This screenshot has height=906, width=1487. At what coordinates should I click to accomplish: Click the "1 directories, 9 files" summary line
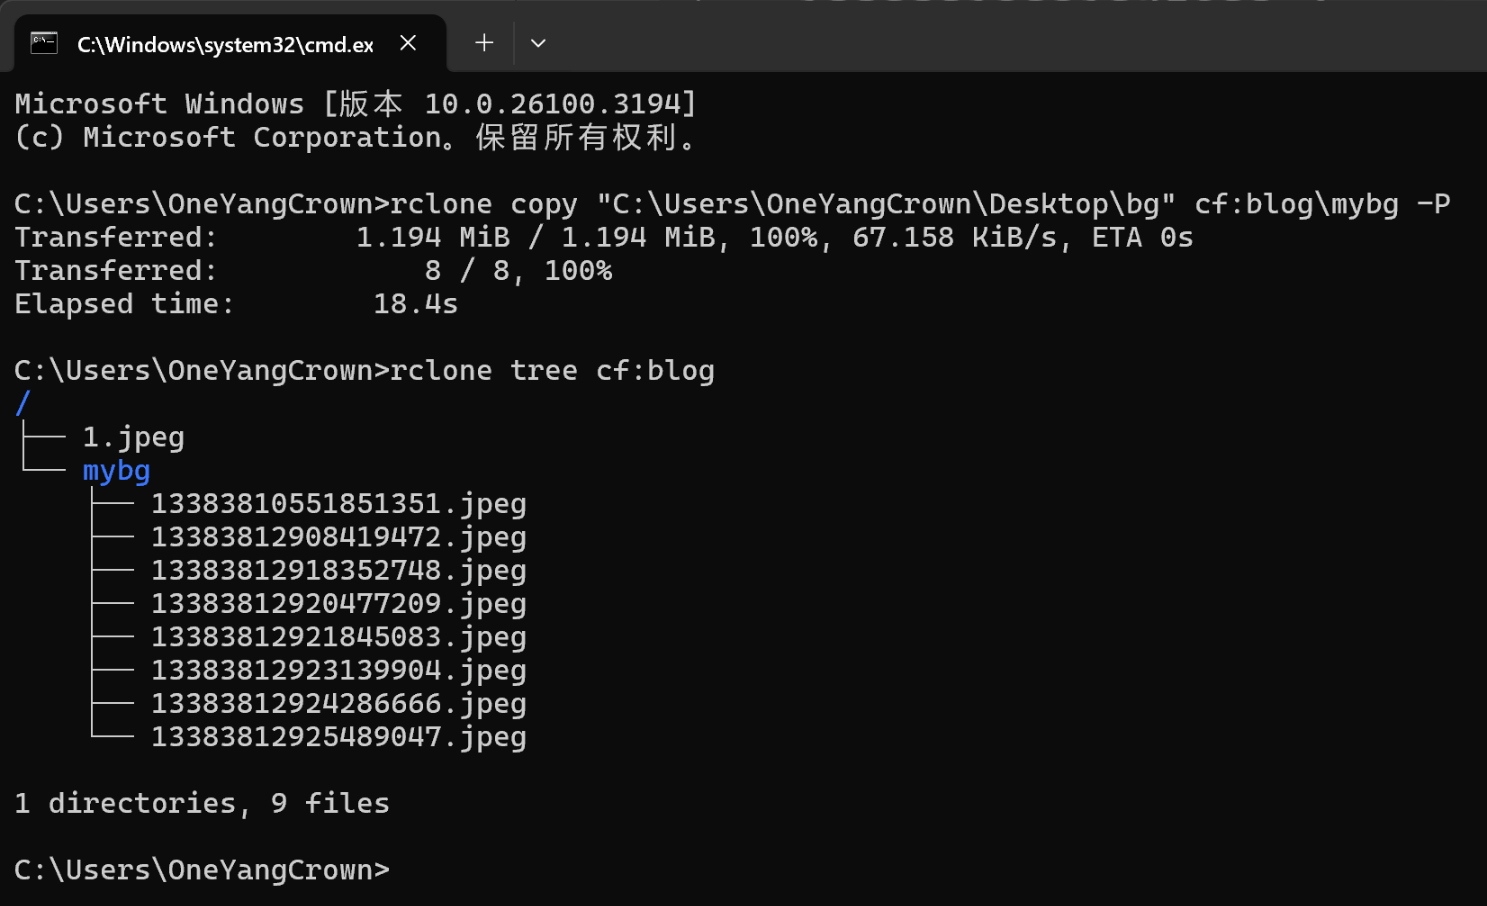point(202,803)
